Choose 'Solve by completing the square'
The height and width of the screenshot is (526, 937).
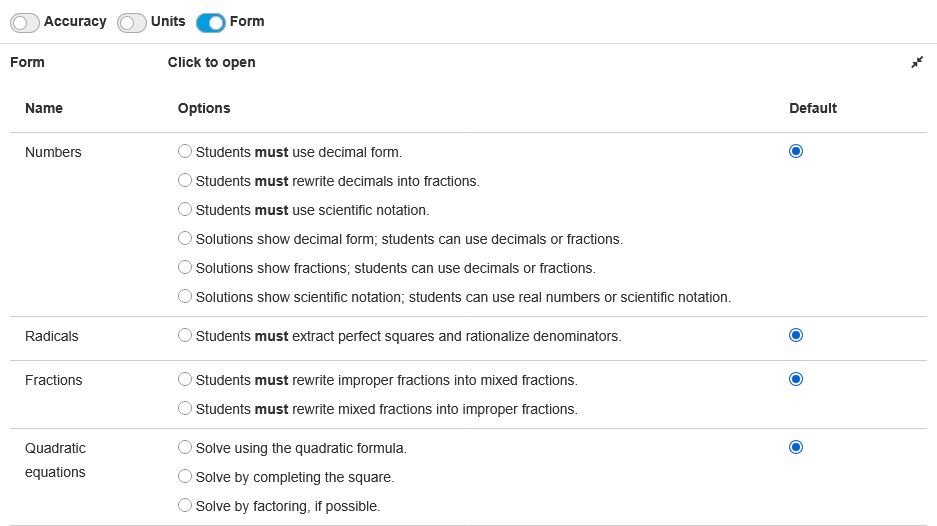184,477
